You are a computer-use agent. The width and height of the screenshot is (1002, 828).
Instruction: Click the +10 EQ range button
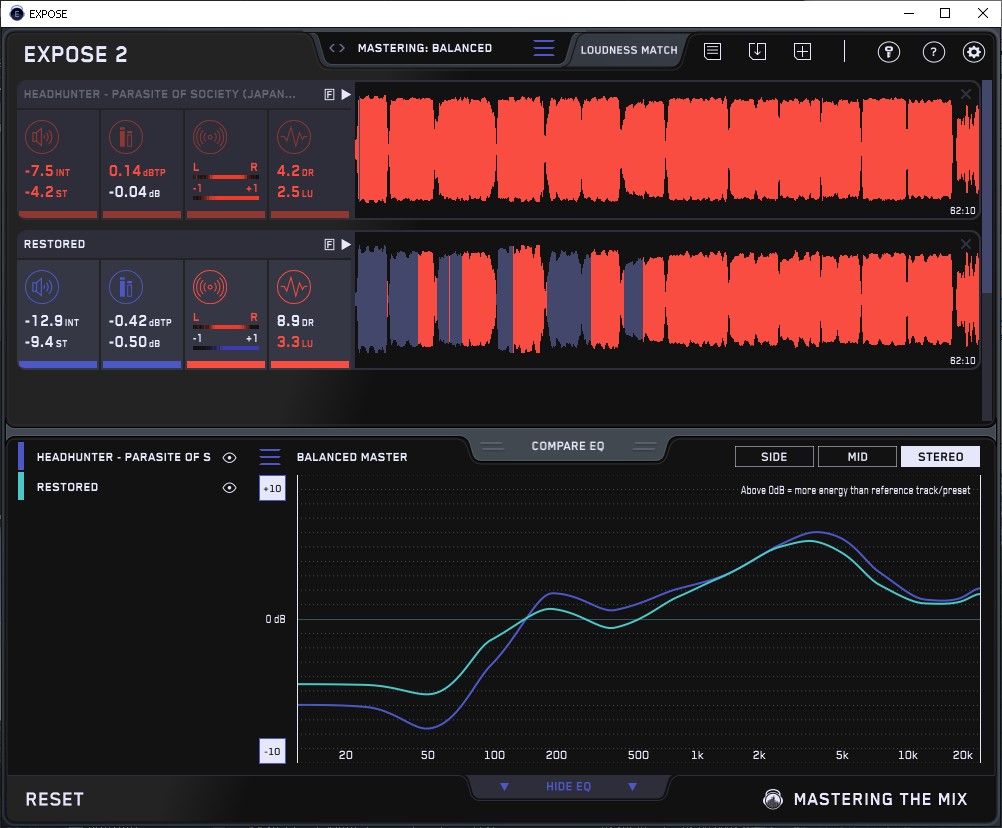pyautogui.click(x=272, y=488)
